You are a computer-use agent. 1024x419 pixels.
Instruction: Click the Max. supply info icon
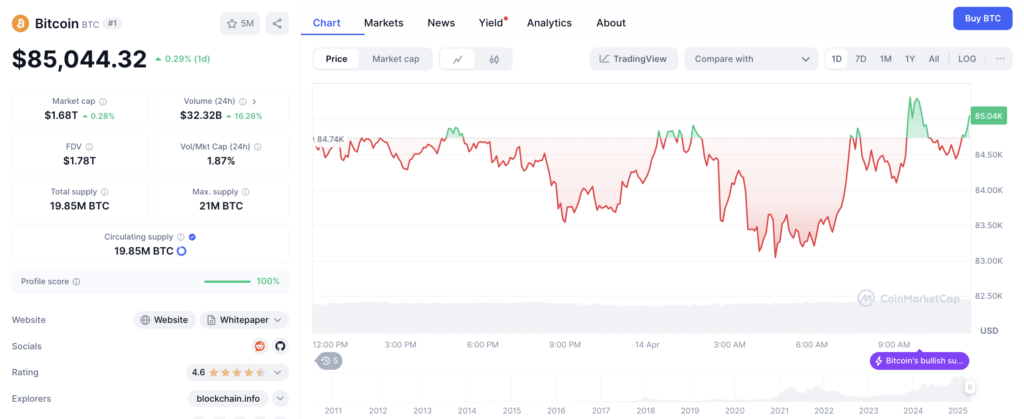click(246, 192)
